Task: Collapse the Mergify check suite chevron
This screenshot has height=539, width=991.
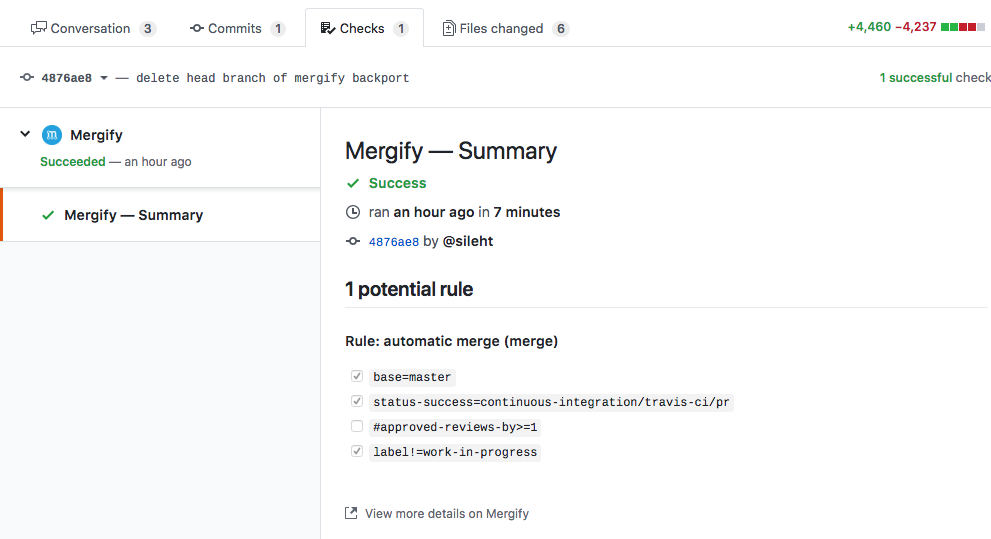Action: click(25, 134)
